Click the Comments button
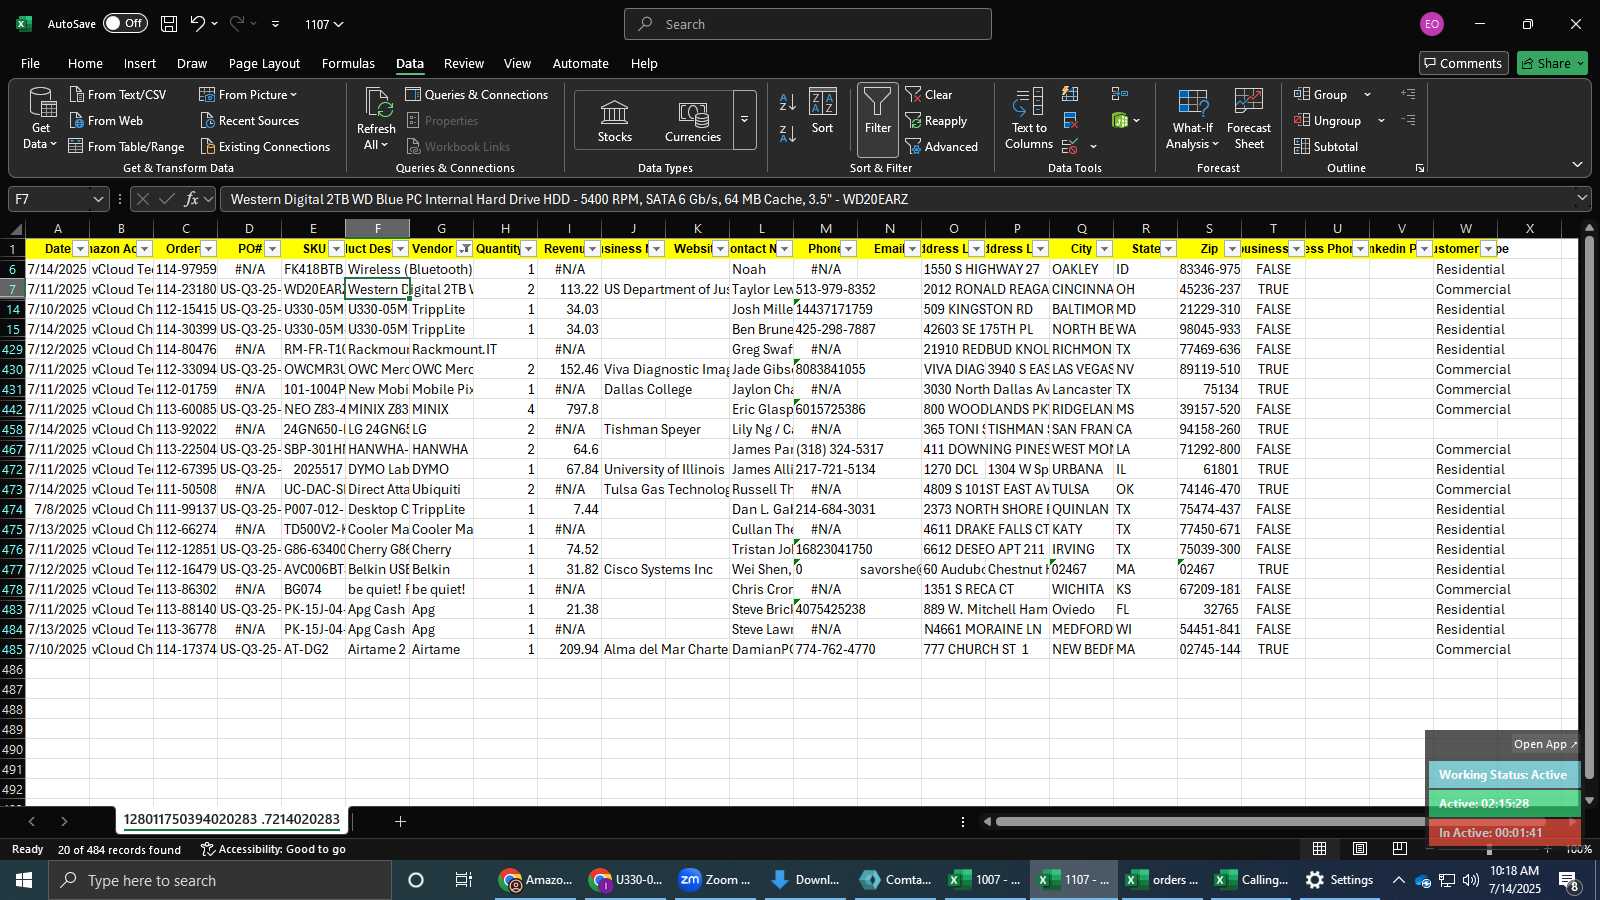The height and width of the screenshot is (900, 1600). 1463,63
